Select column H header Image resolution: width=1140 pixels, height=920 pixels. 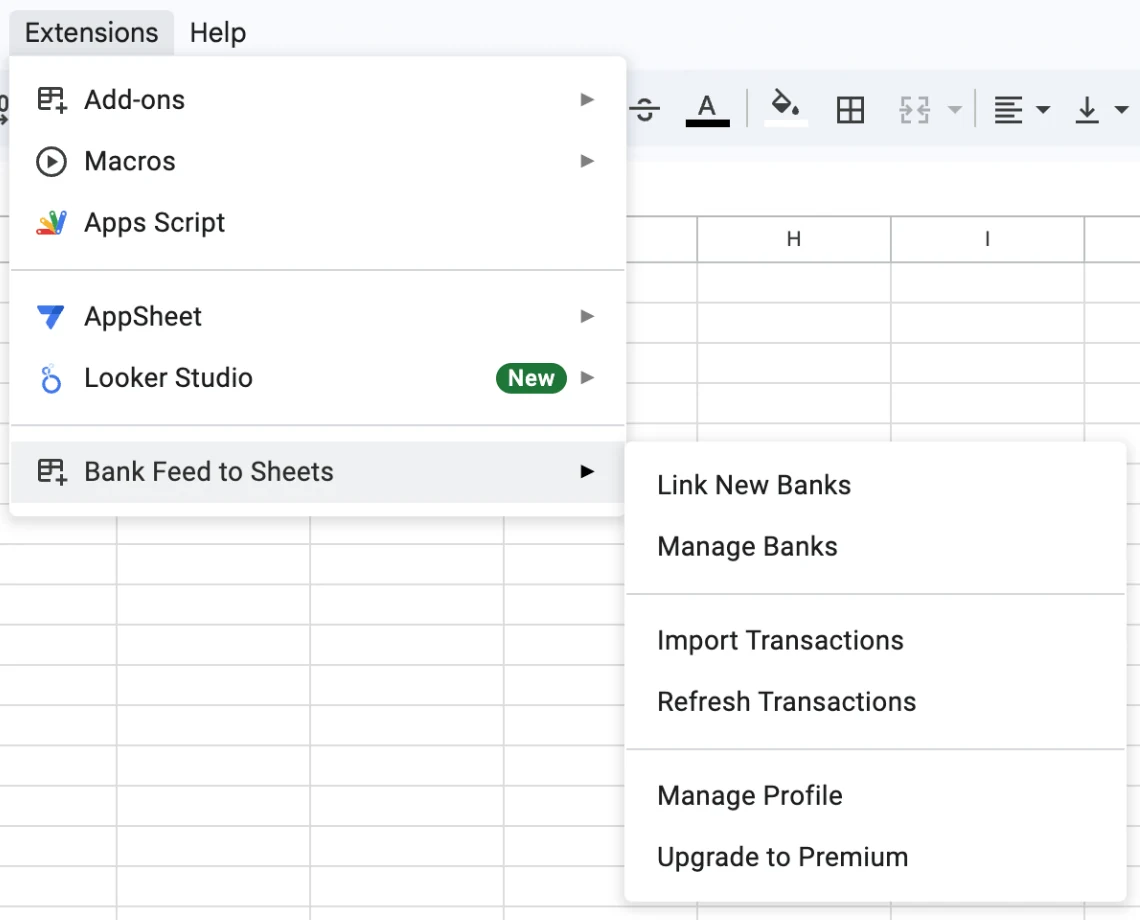click(794, 239)
